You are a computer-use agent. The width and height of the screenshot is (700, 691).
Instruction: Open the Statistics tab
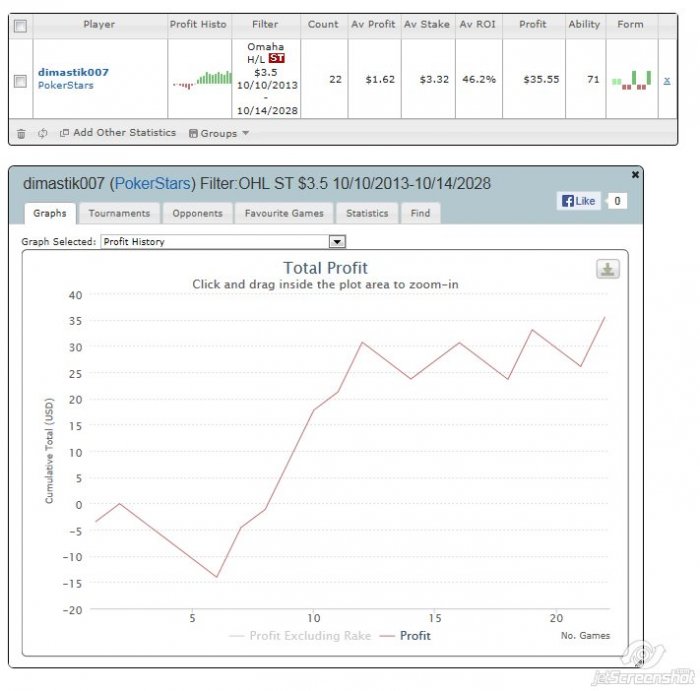(367, 213)
